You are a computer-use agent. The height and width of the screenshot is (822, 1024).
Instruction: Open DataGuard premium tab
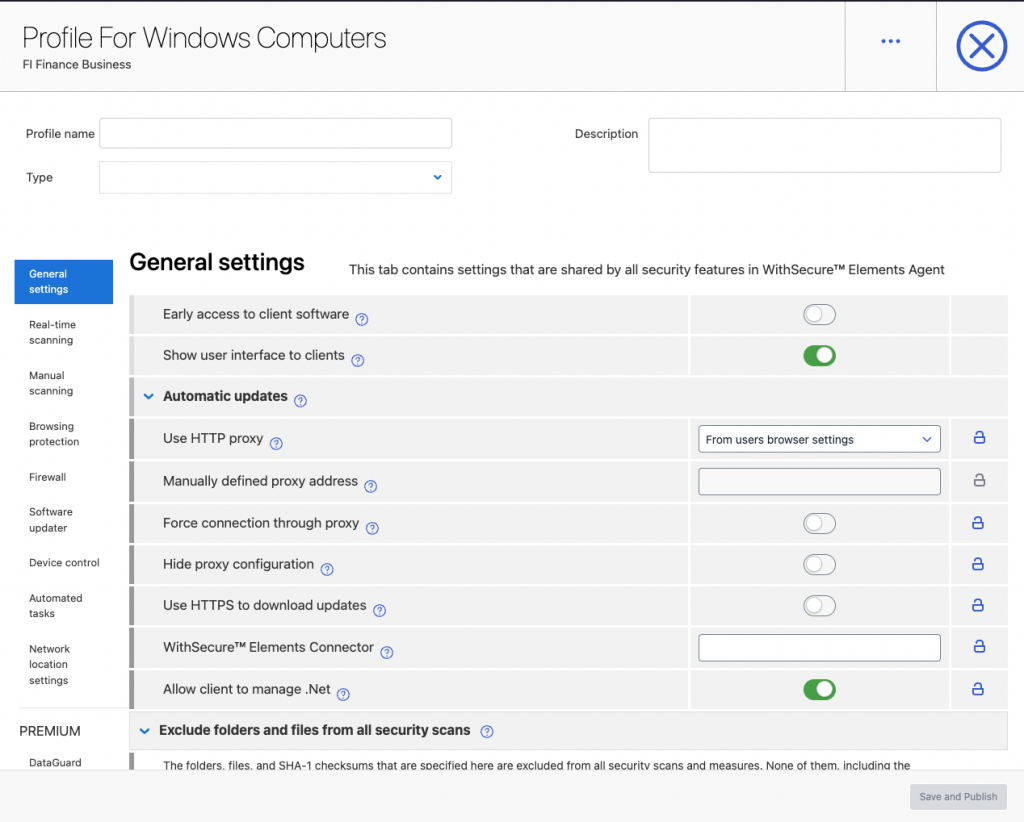click(56, 763)
